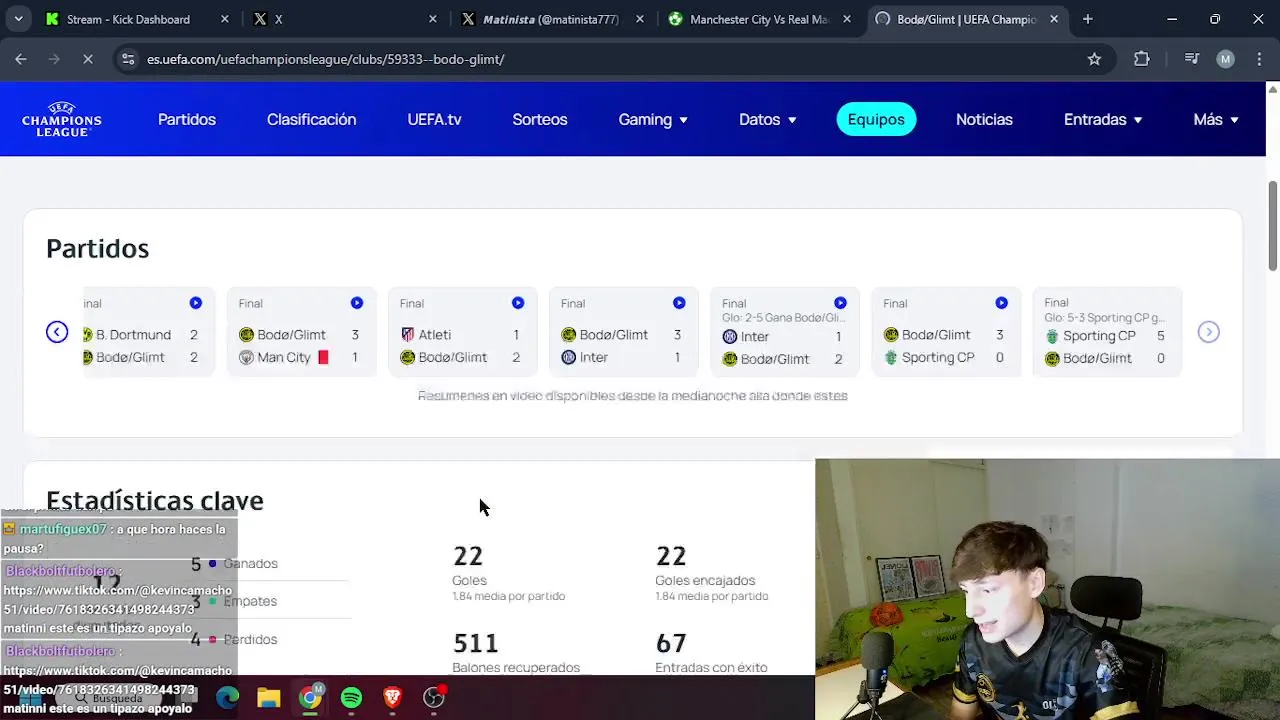Viewport: 1280px width, 720px height.
Task: Open Bodø/Glimt 3-1 Man City match
Action: click(x=301, y=332)
